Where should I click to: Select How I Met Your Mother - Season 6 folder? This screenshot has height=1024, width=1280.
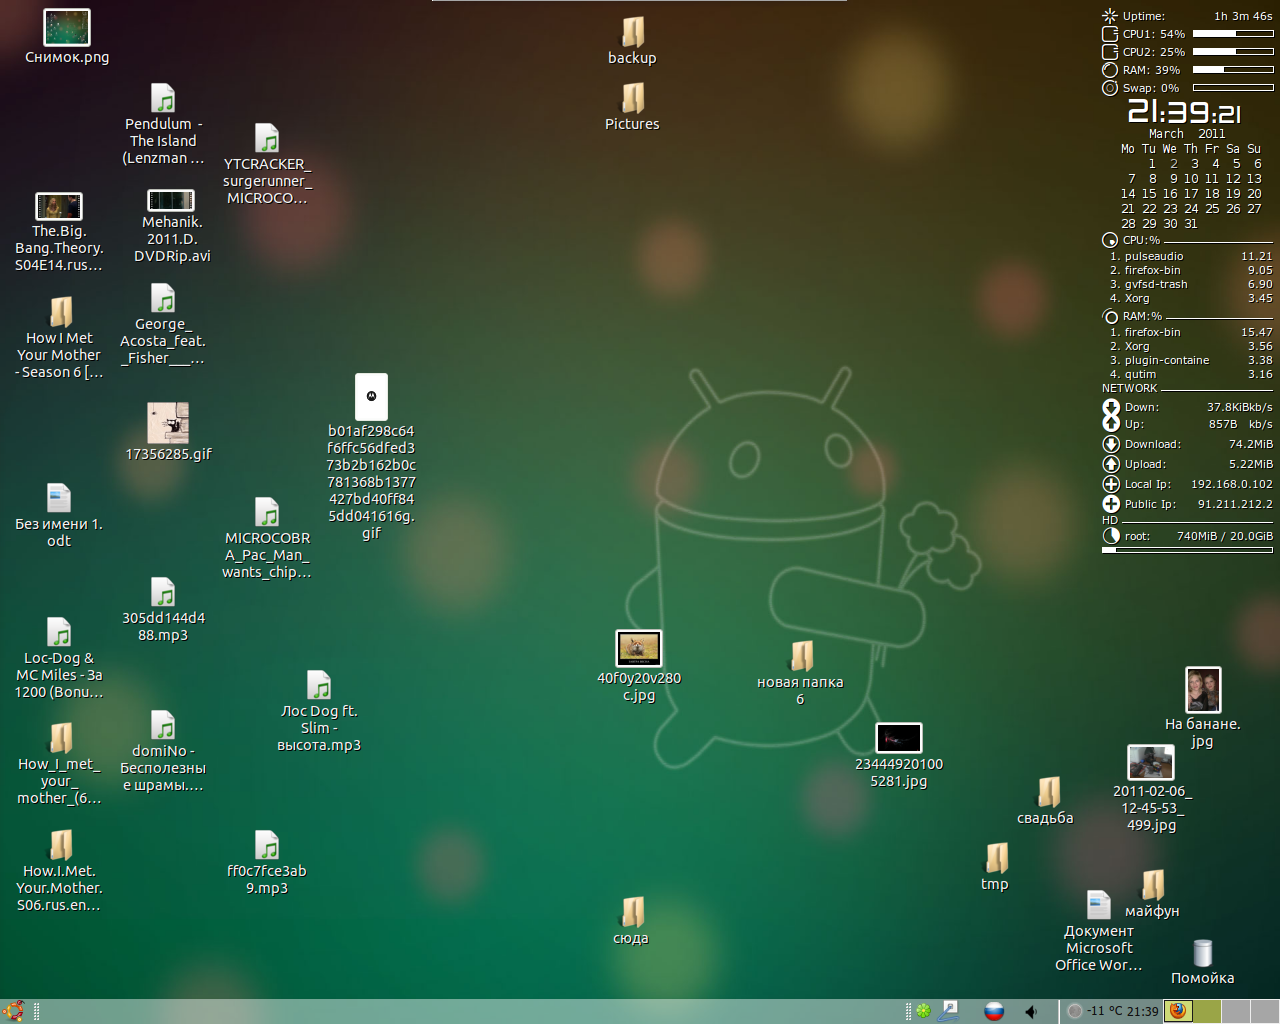[x=59, y=338]
